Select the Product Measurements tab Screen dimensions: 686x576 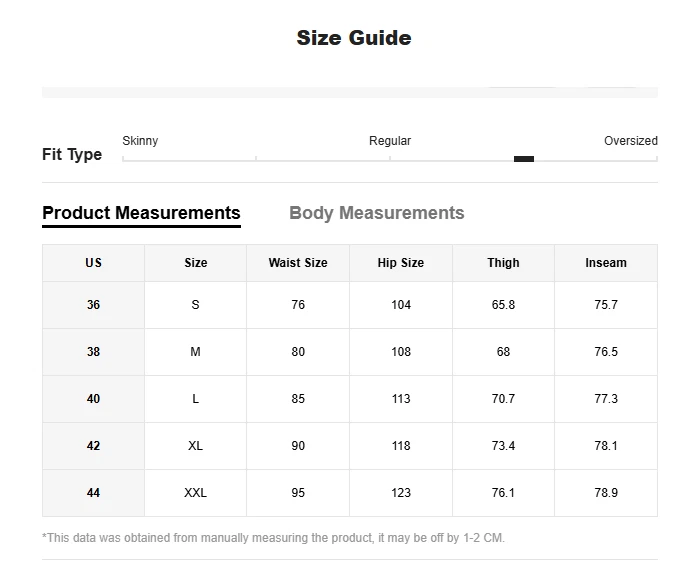141,213
